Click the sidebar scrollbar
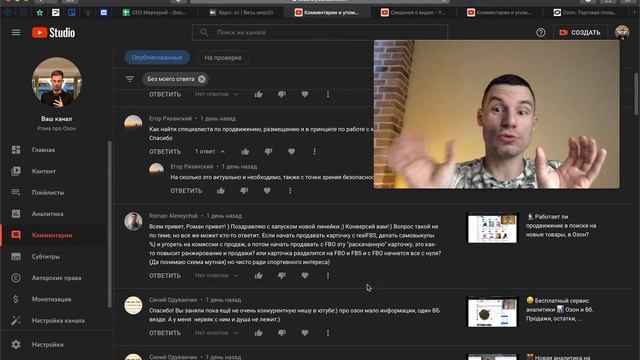640x360 pixels. click(x=109, y=224)
